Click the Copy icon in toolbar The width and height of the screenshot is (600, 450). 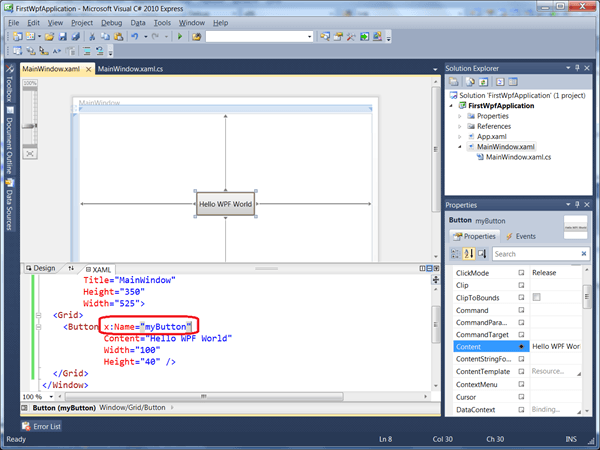pyautogui.click(x=105, y=36)
